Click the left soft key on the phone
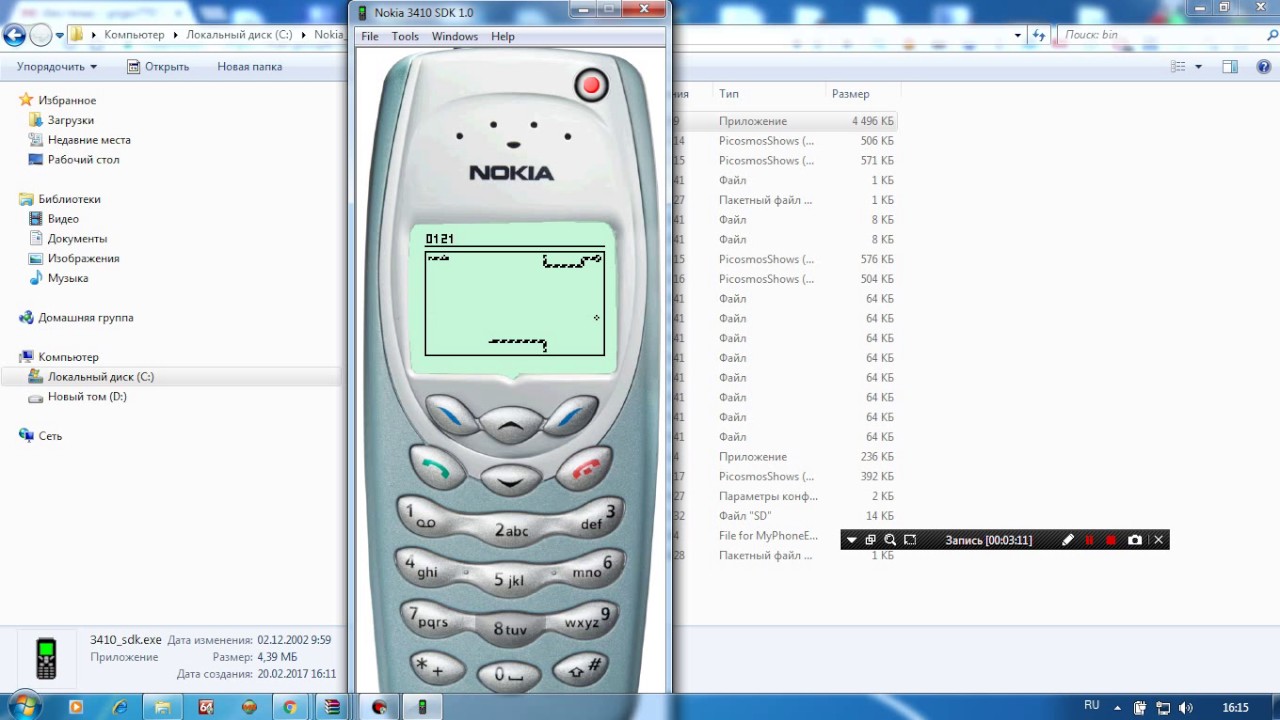 [x=453, y=414]
